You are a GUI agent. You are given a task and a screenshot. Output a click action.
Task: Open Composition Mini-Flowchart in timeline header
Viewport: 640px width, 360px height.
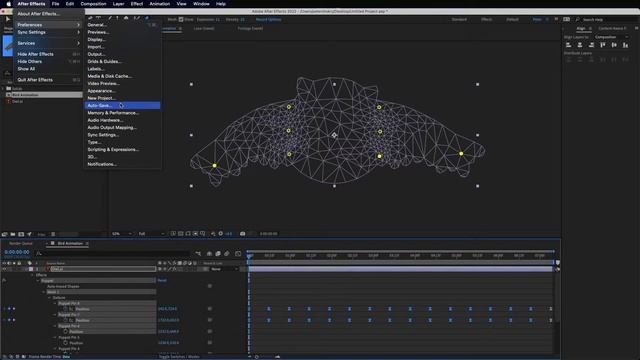tap(198, 254)
